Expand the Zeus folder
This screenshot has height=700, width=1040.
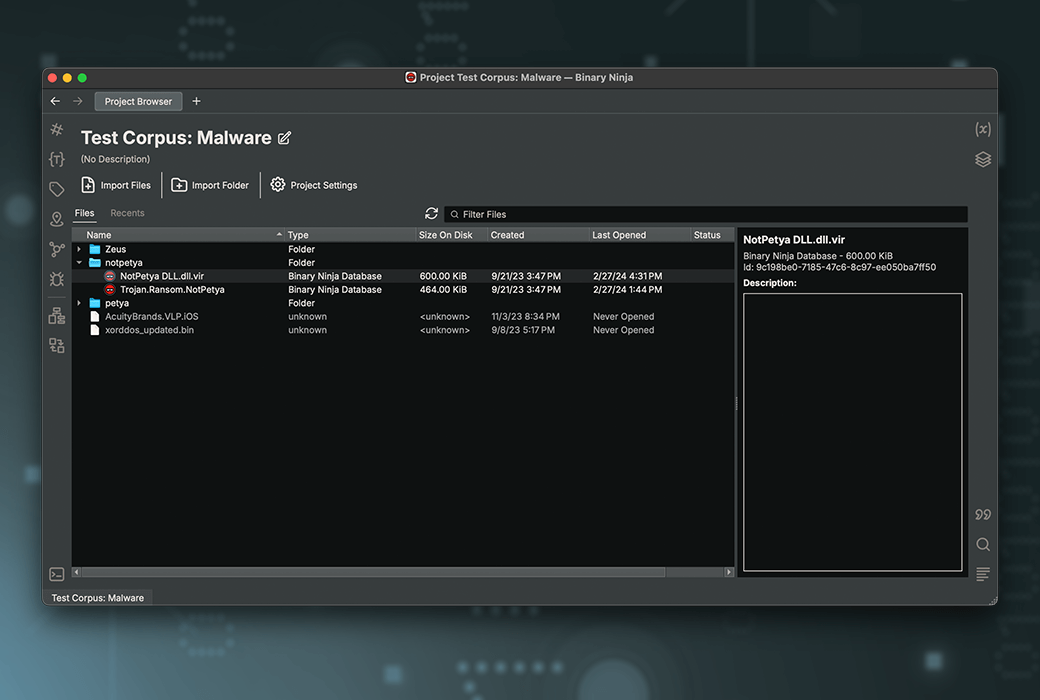click(80, 249)
